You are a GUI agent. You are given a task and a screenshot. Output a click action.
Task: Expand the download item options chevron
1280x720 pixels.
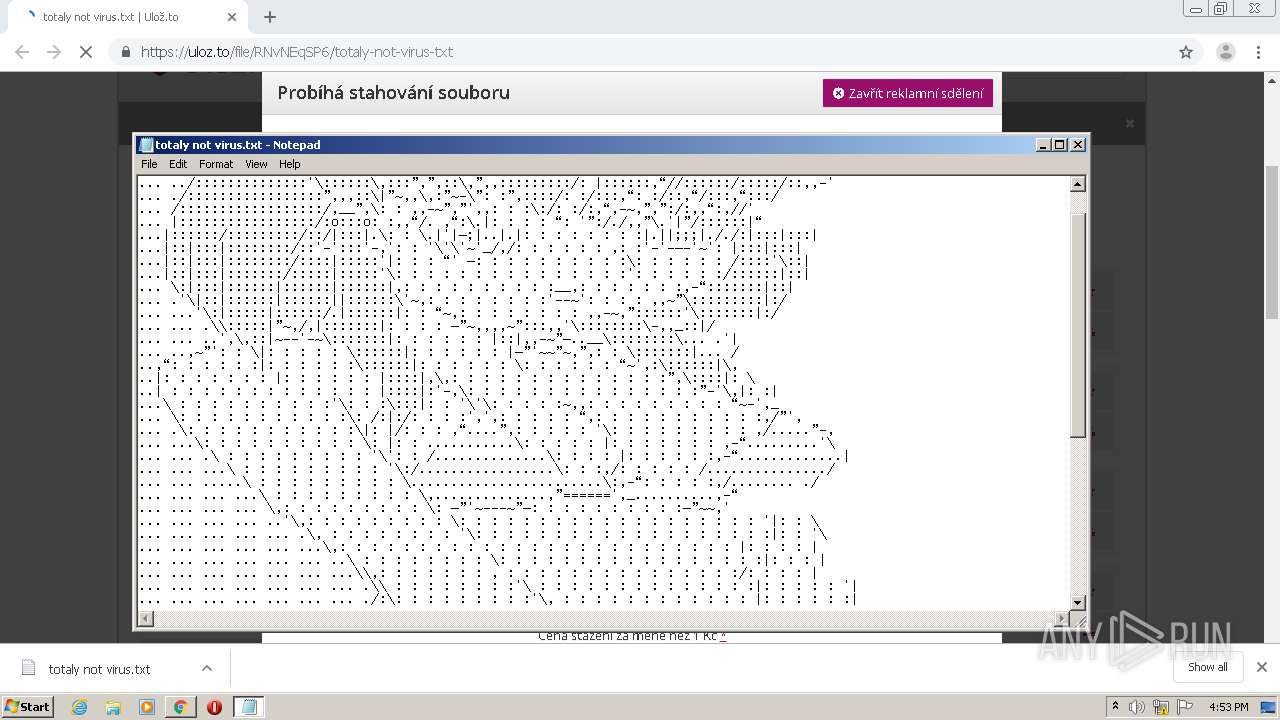tap(207, 668)
